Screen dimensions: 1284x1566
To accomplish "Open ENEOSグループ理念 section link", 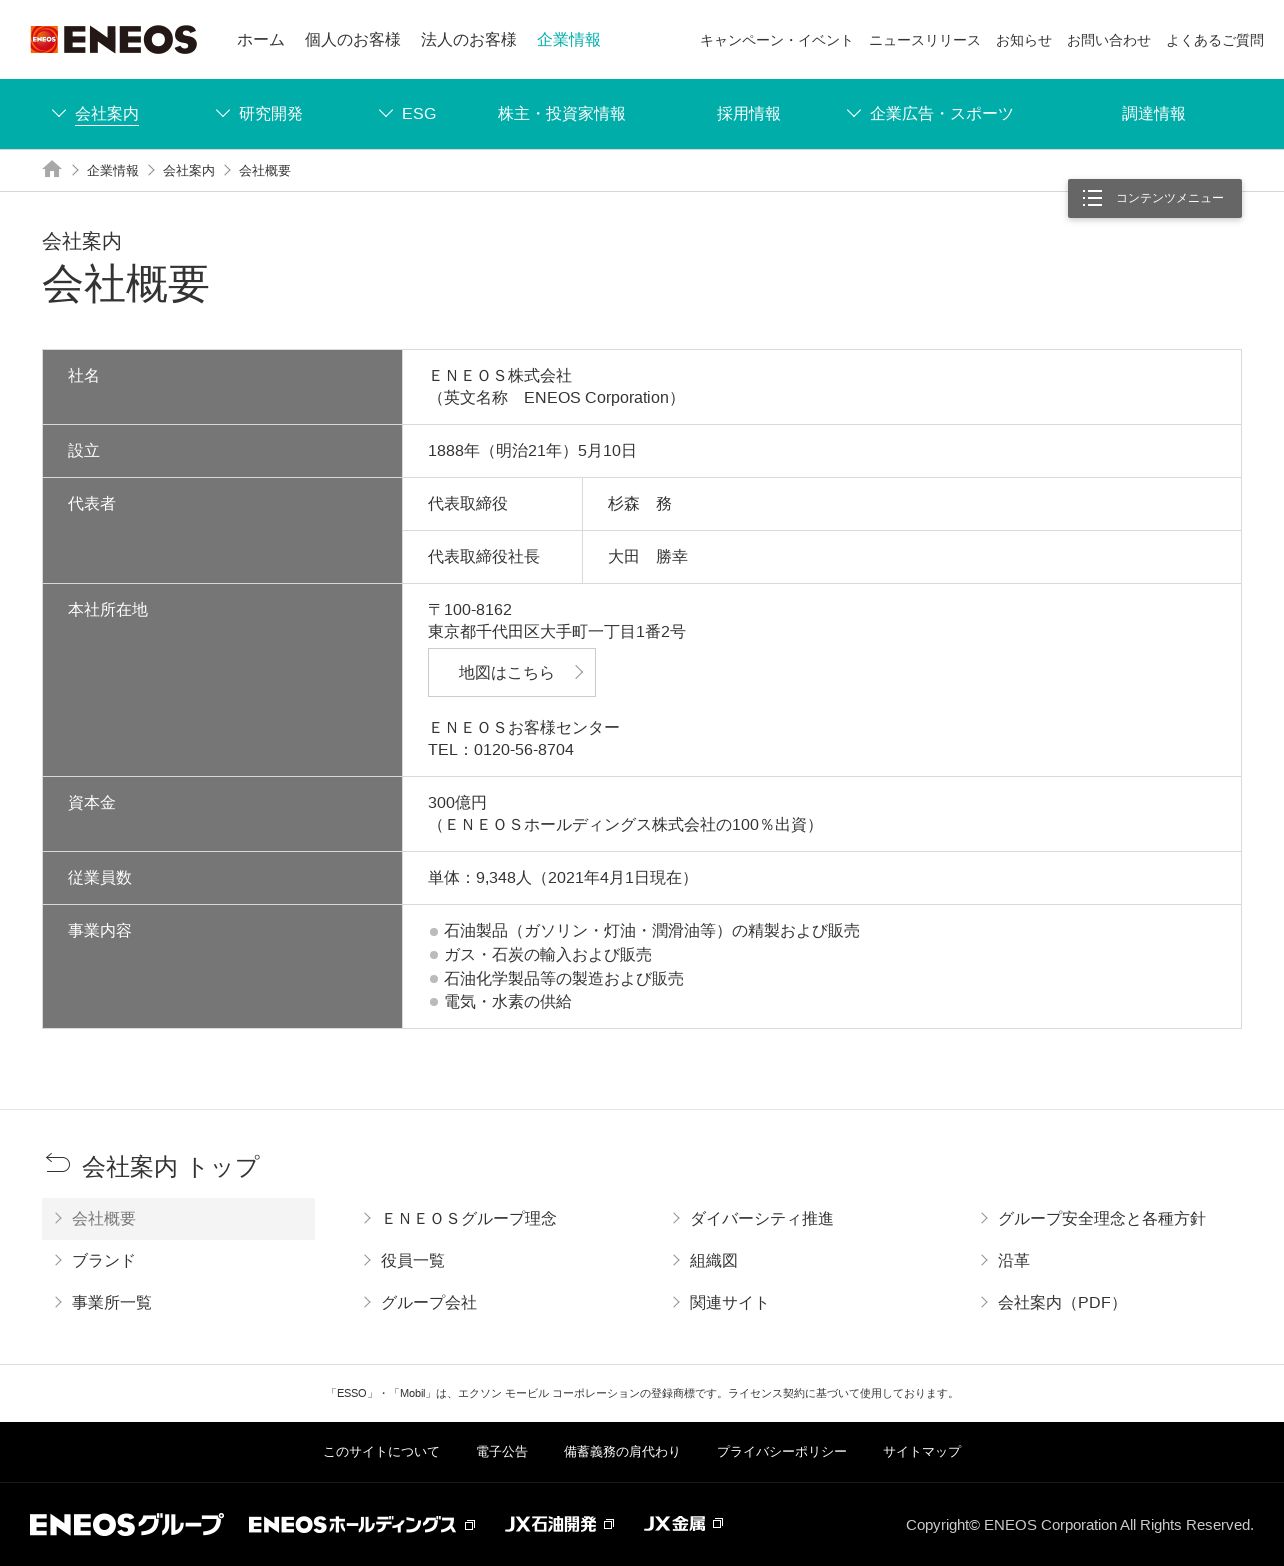I will [469, 1219].
